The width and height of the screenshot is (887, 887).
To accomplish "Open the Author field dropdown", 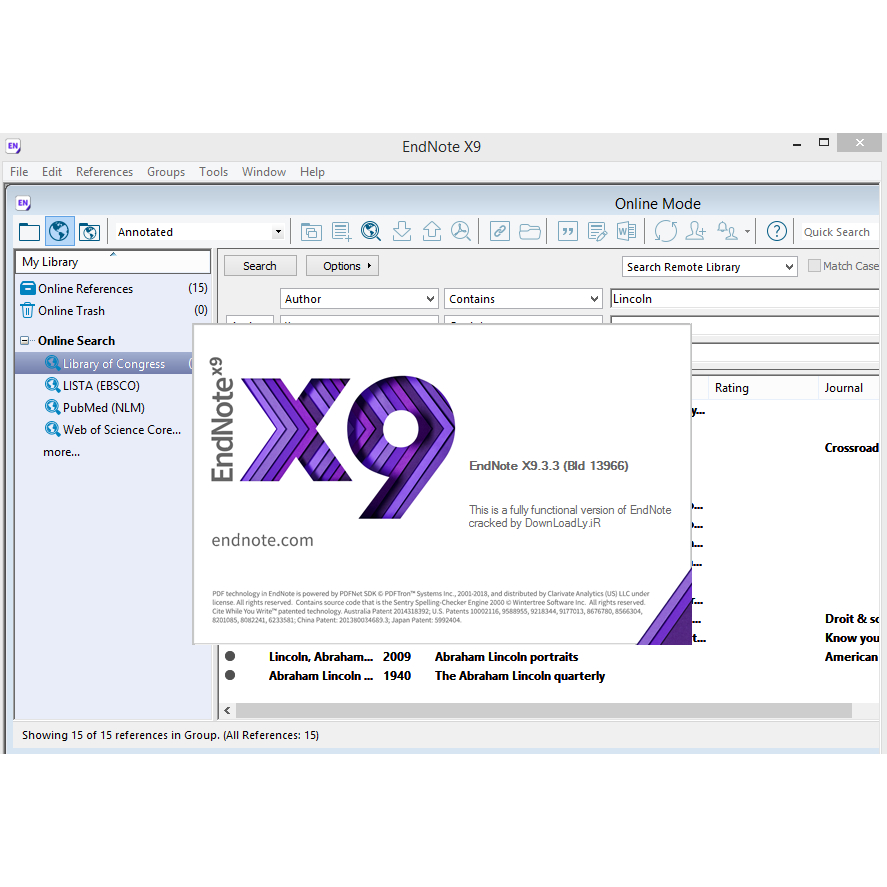I will [430, 299].
